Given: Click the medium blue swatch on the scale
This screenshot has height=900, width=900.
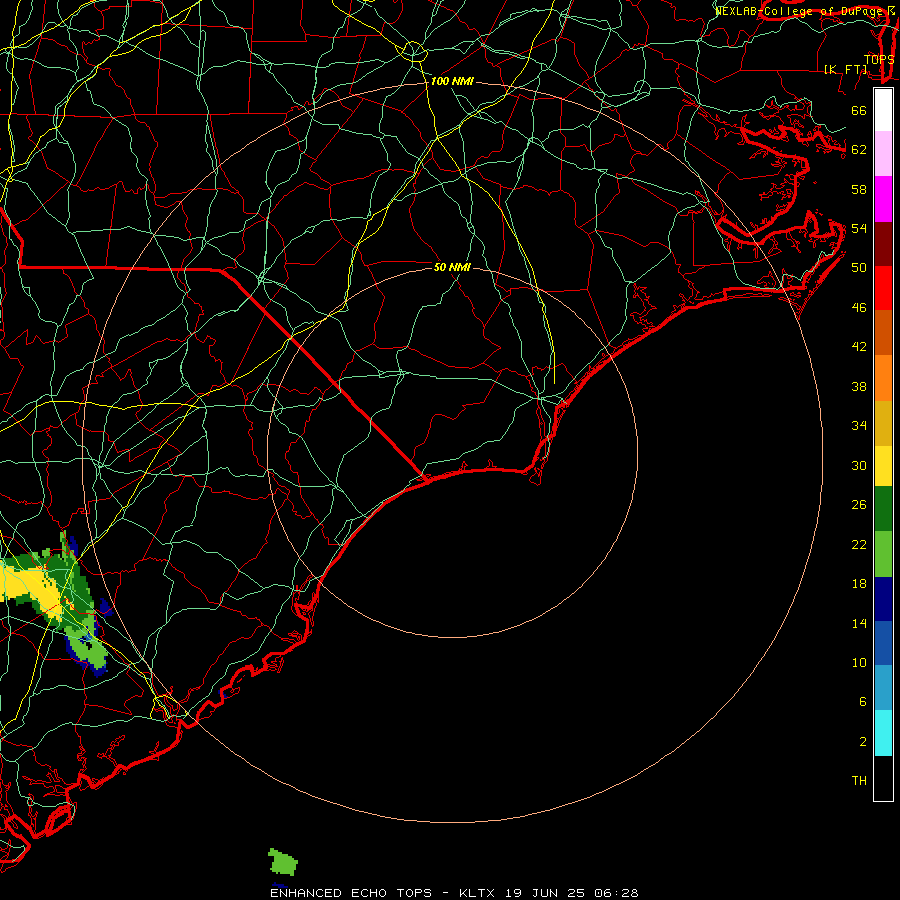Looking at the screenshot, I should [x=883, y=643].
